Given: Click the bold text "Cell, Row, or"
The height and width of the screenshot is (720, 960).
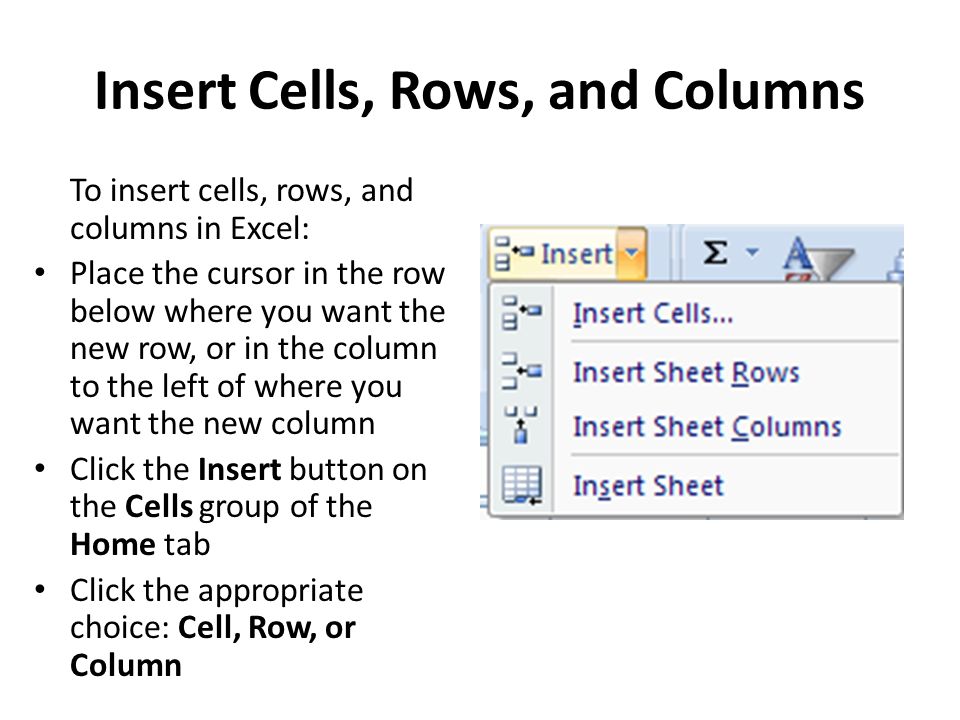Looking at the screenshot, I should coord(266,628).
